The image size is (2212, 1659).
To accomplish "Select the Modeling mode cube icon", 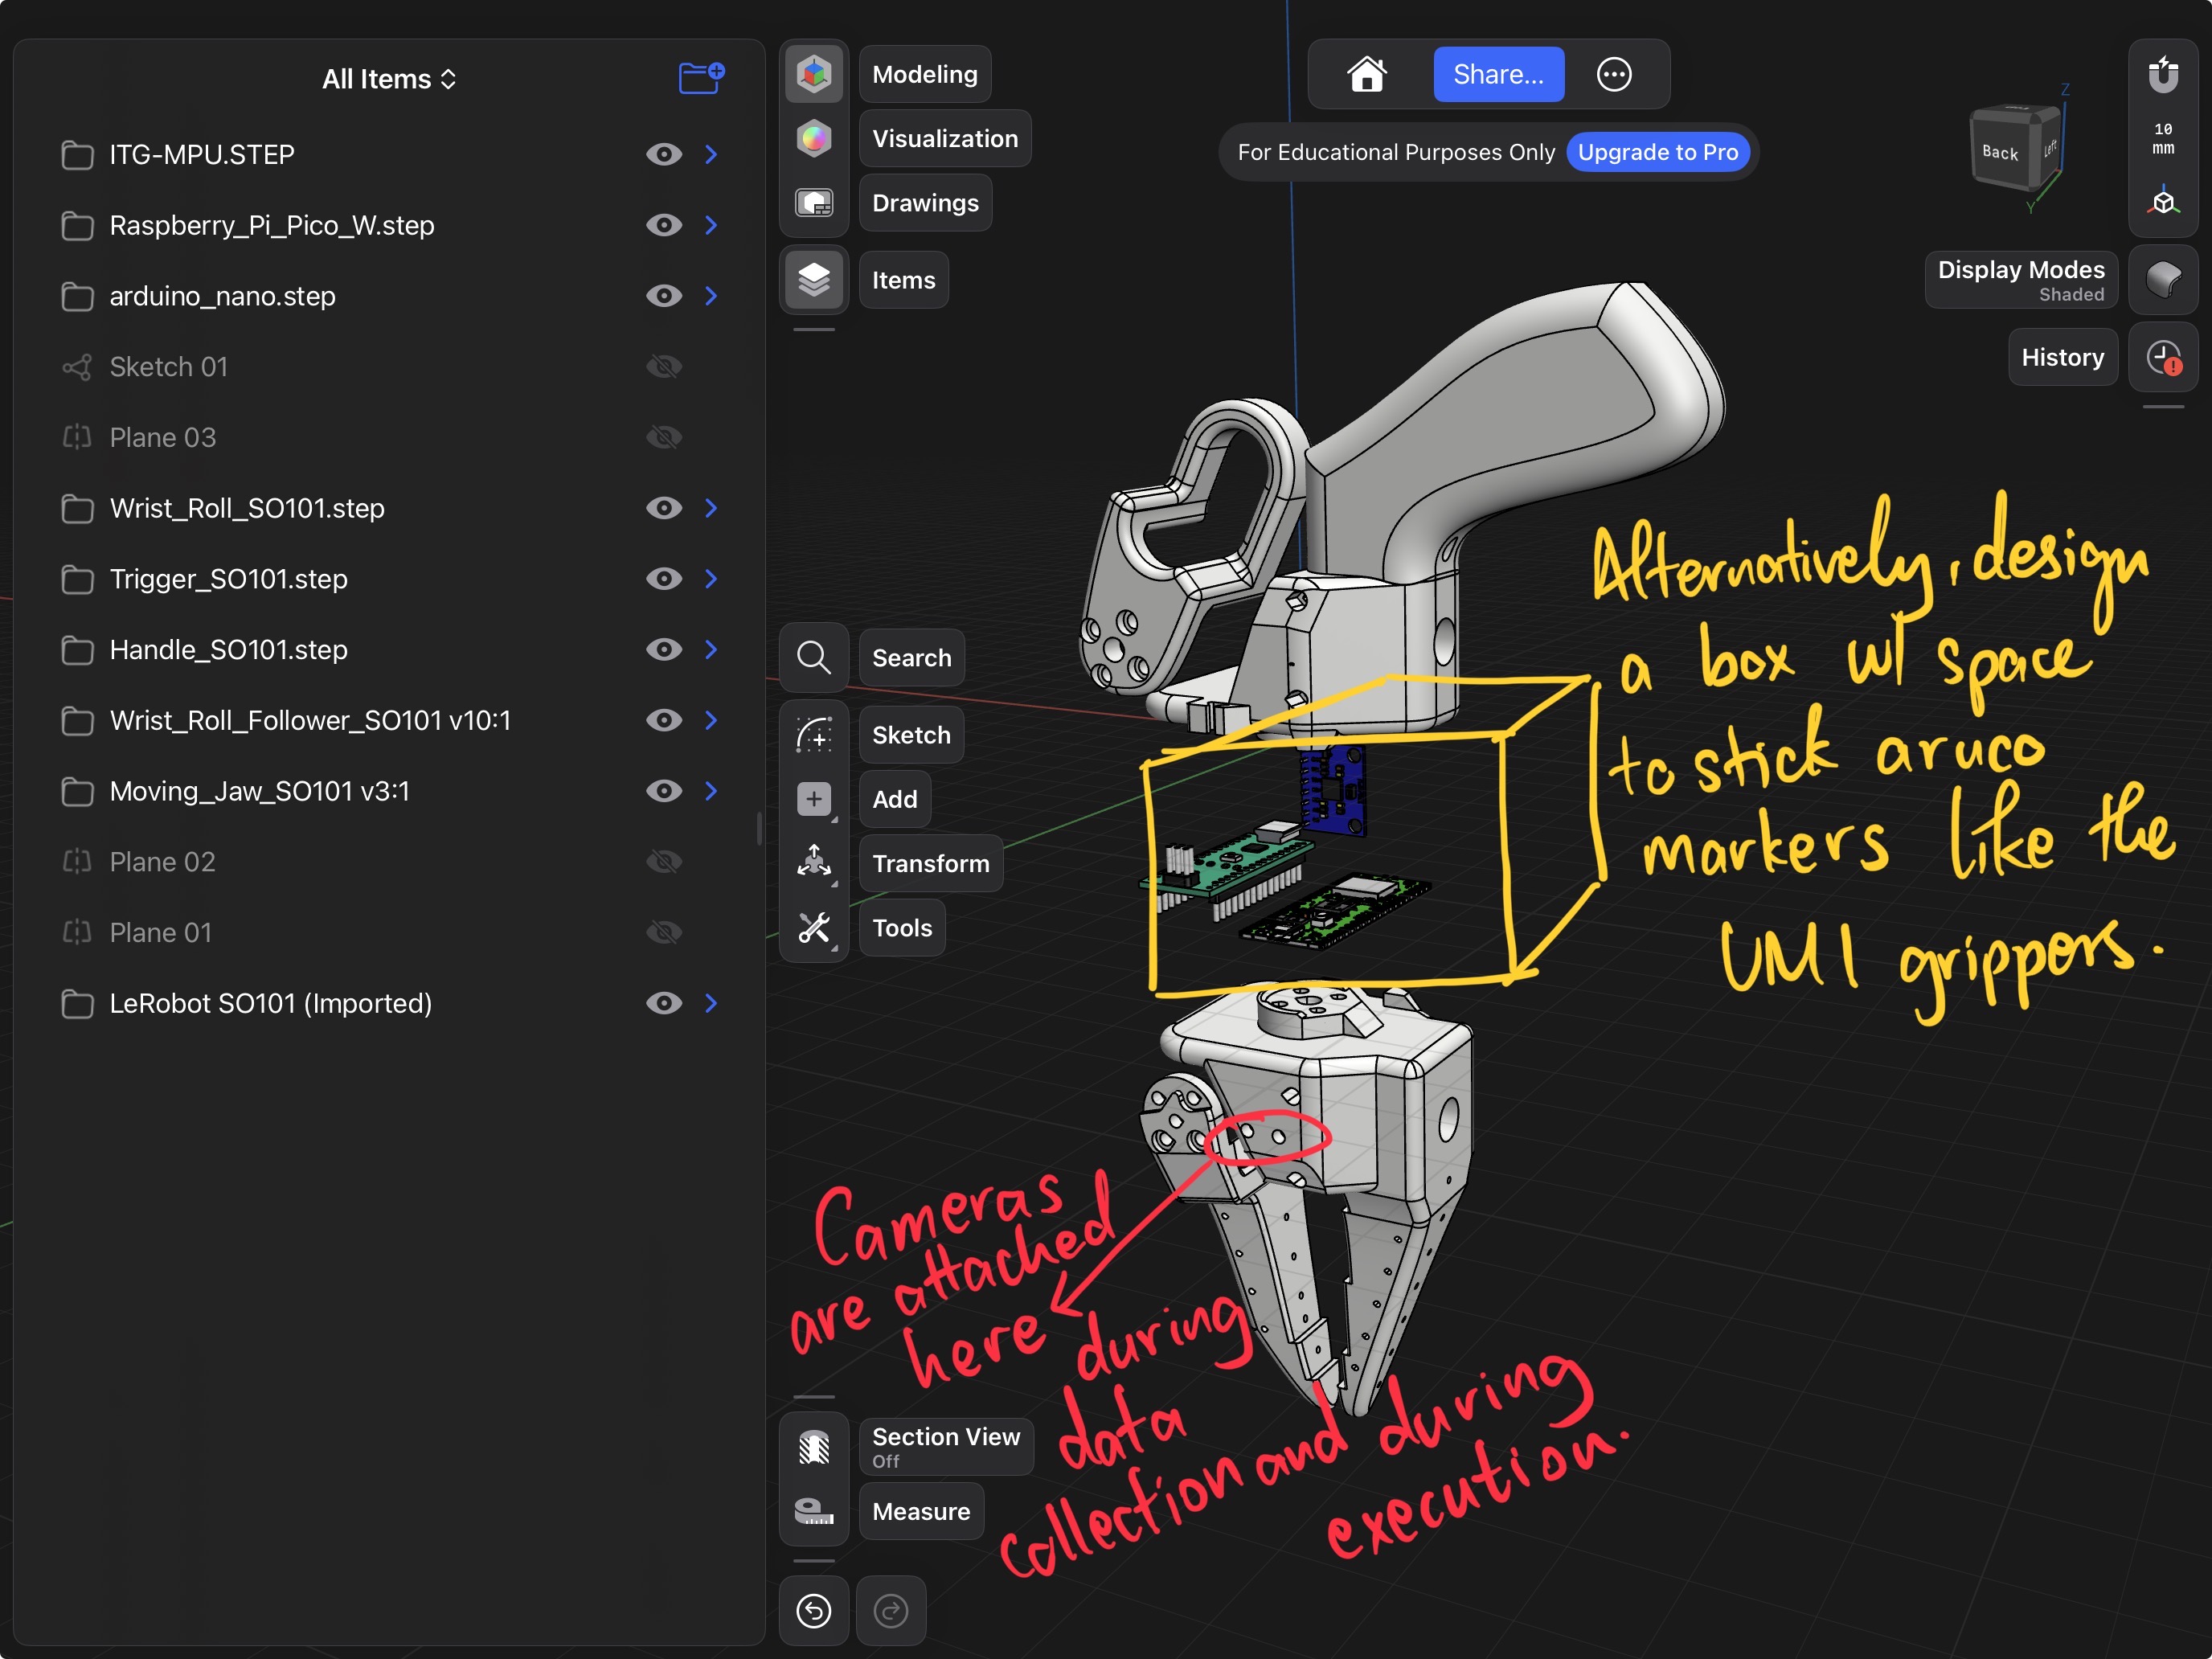I will coord(814,73).
